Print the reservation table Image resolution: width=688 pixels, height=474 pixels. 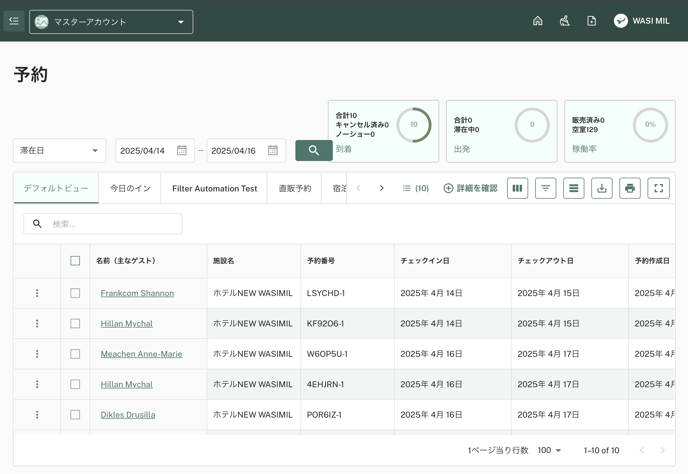[630, 188]
